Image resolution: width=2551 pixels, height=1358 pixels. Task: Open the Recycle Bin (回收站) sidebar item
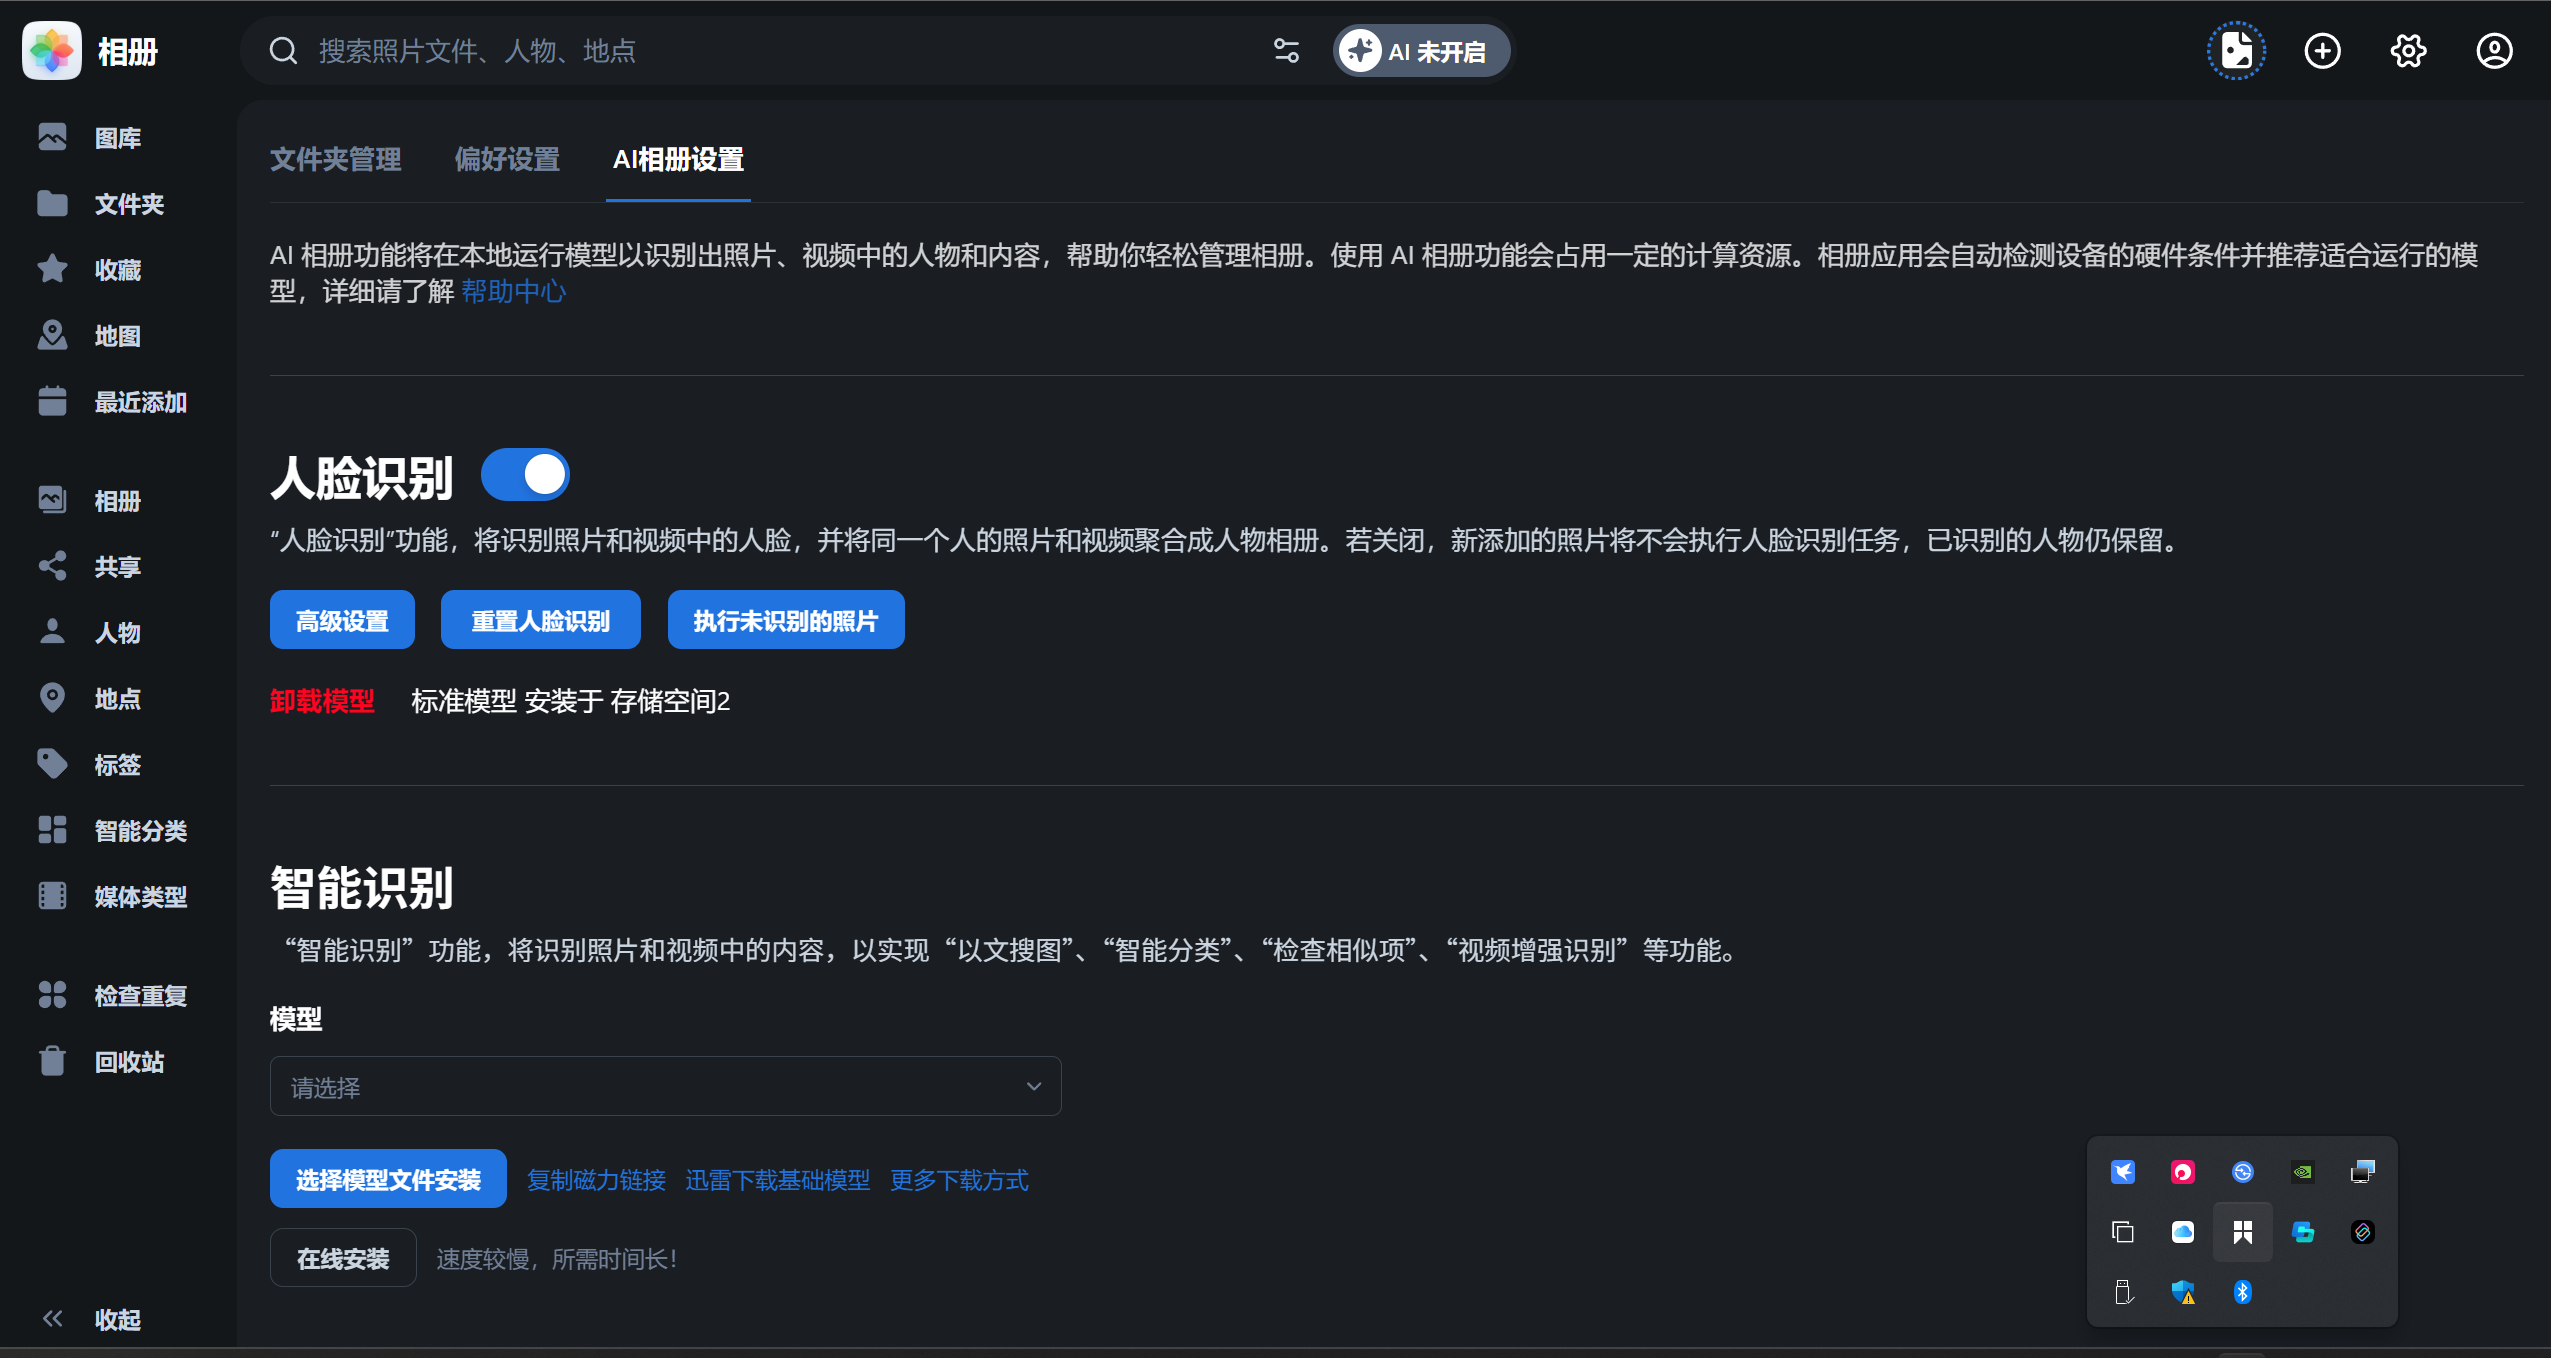click(x=128, y=1062)
